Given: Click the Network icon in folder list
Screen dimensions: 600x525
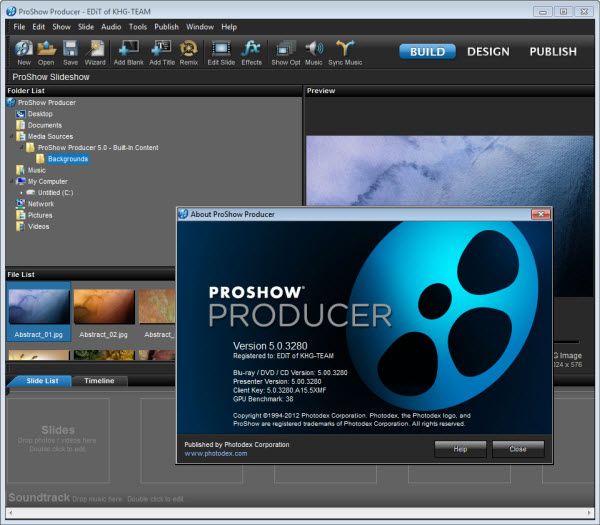Looking at the screenshot, I should pyautogui.click(x=21, y=204).
